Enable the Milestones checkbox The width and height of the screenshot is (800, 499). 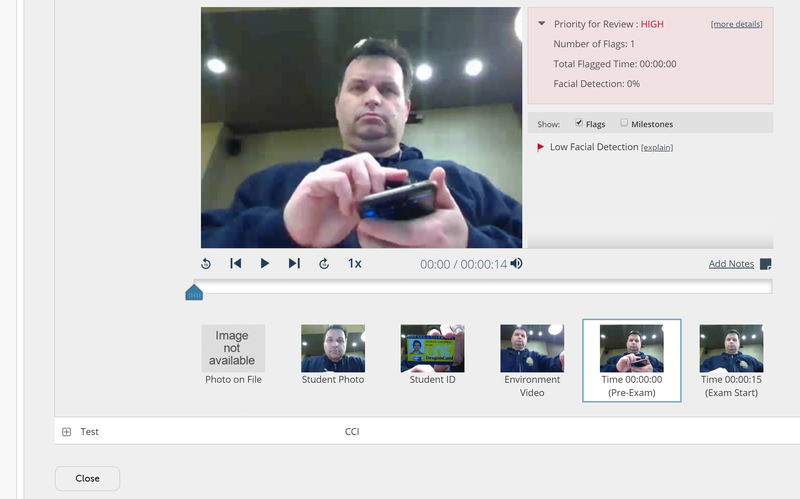click(x=623, y=122)
